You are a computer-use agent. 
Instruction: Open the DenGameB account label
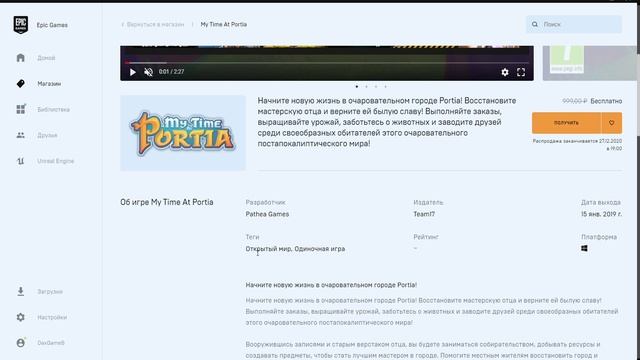coord(51,343)
